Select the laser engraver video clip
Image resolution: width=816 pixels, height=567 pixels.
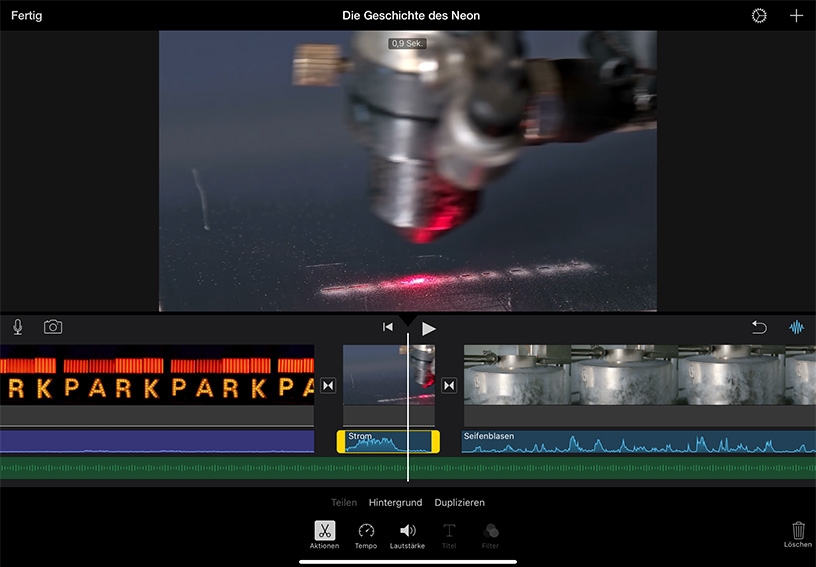(389, 375)
